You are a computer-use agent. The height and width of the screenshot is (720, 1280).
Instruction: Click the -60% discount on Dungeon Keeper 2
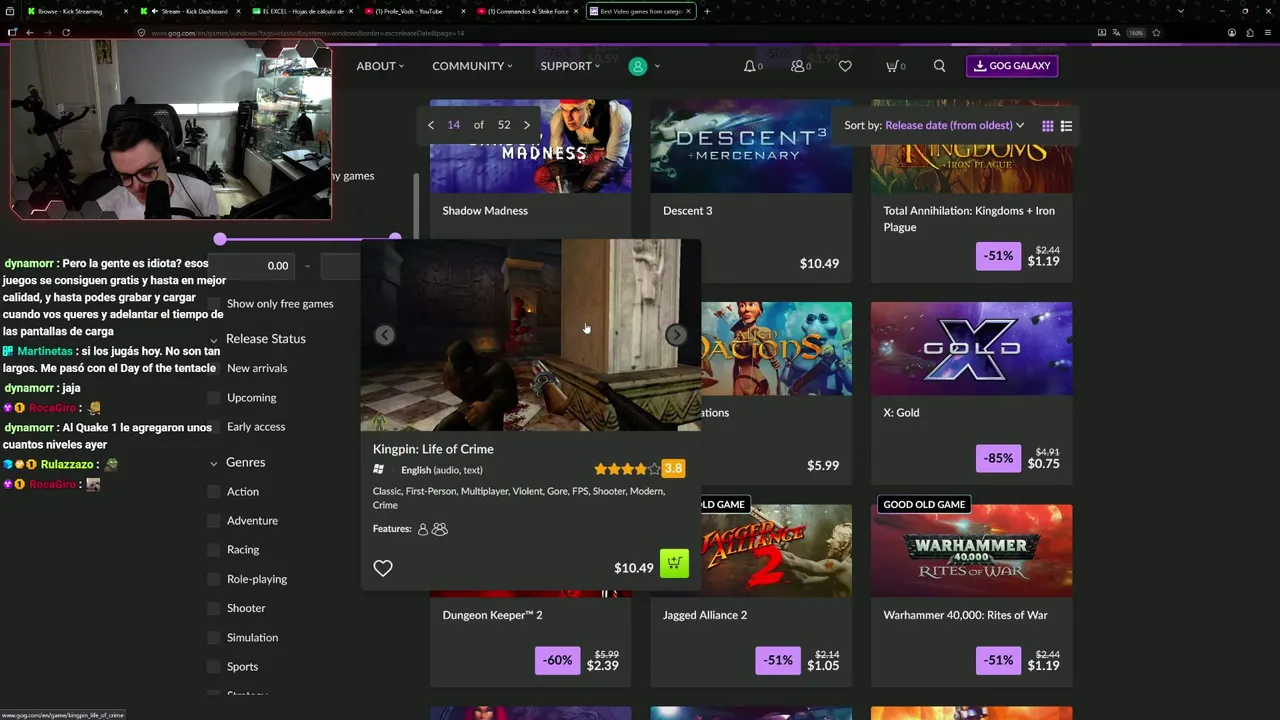(x=558, y=661)
